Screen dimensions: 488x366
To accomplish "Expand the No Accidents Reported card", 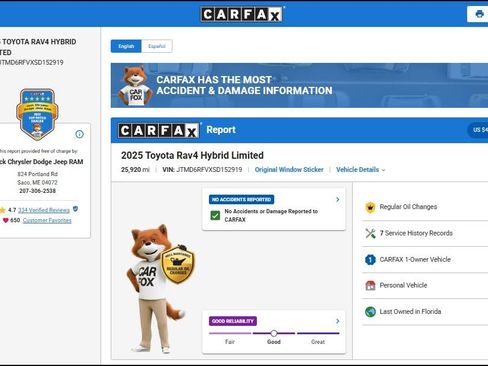I will click(x=338, y=199).
